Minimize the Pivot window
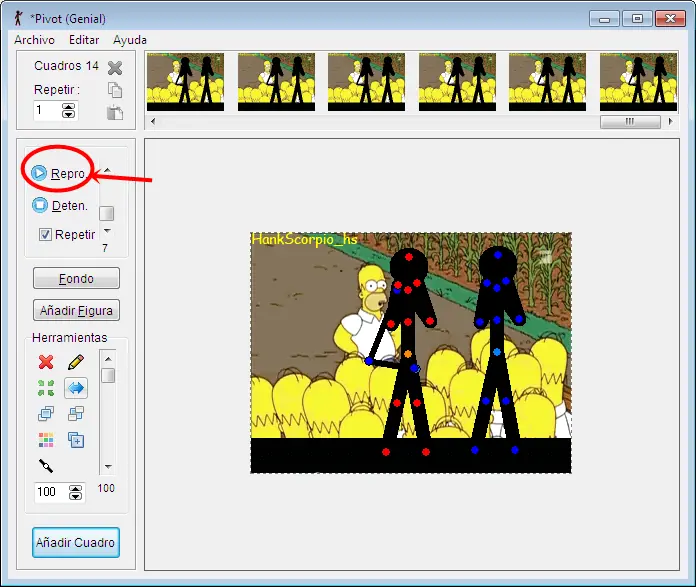Screen dimensions: 696x587 (x=604, y=19)
